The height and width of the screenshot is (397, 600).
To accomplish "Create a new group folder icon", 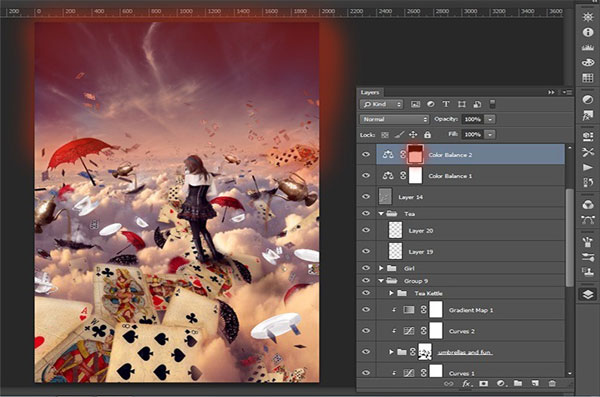I will pyautogui.click(x=518, y=384).
